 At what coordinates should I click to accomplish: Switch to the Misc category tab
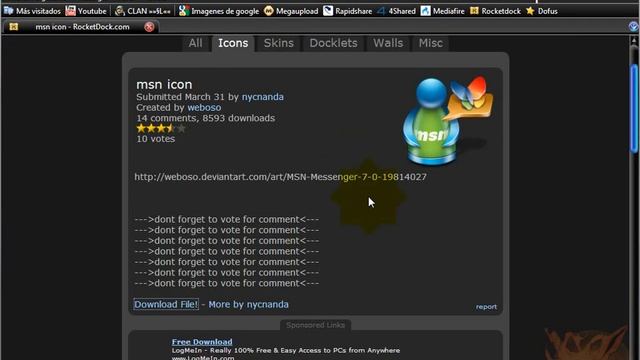point(431,43)
